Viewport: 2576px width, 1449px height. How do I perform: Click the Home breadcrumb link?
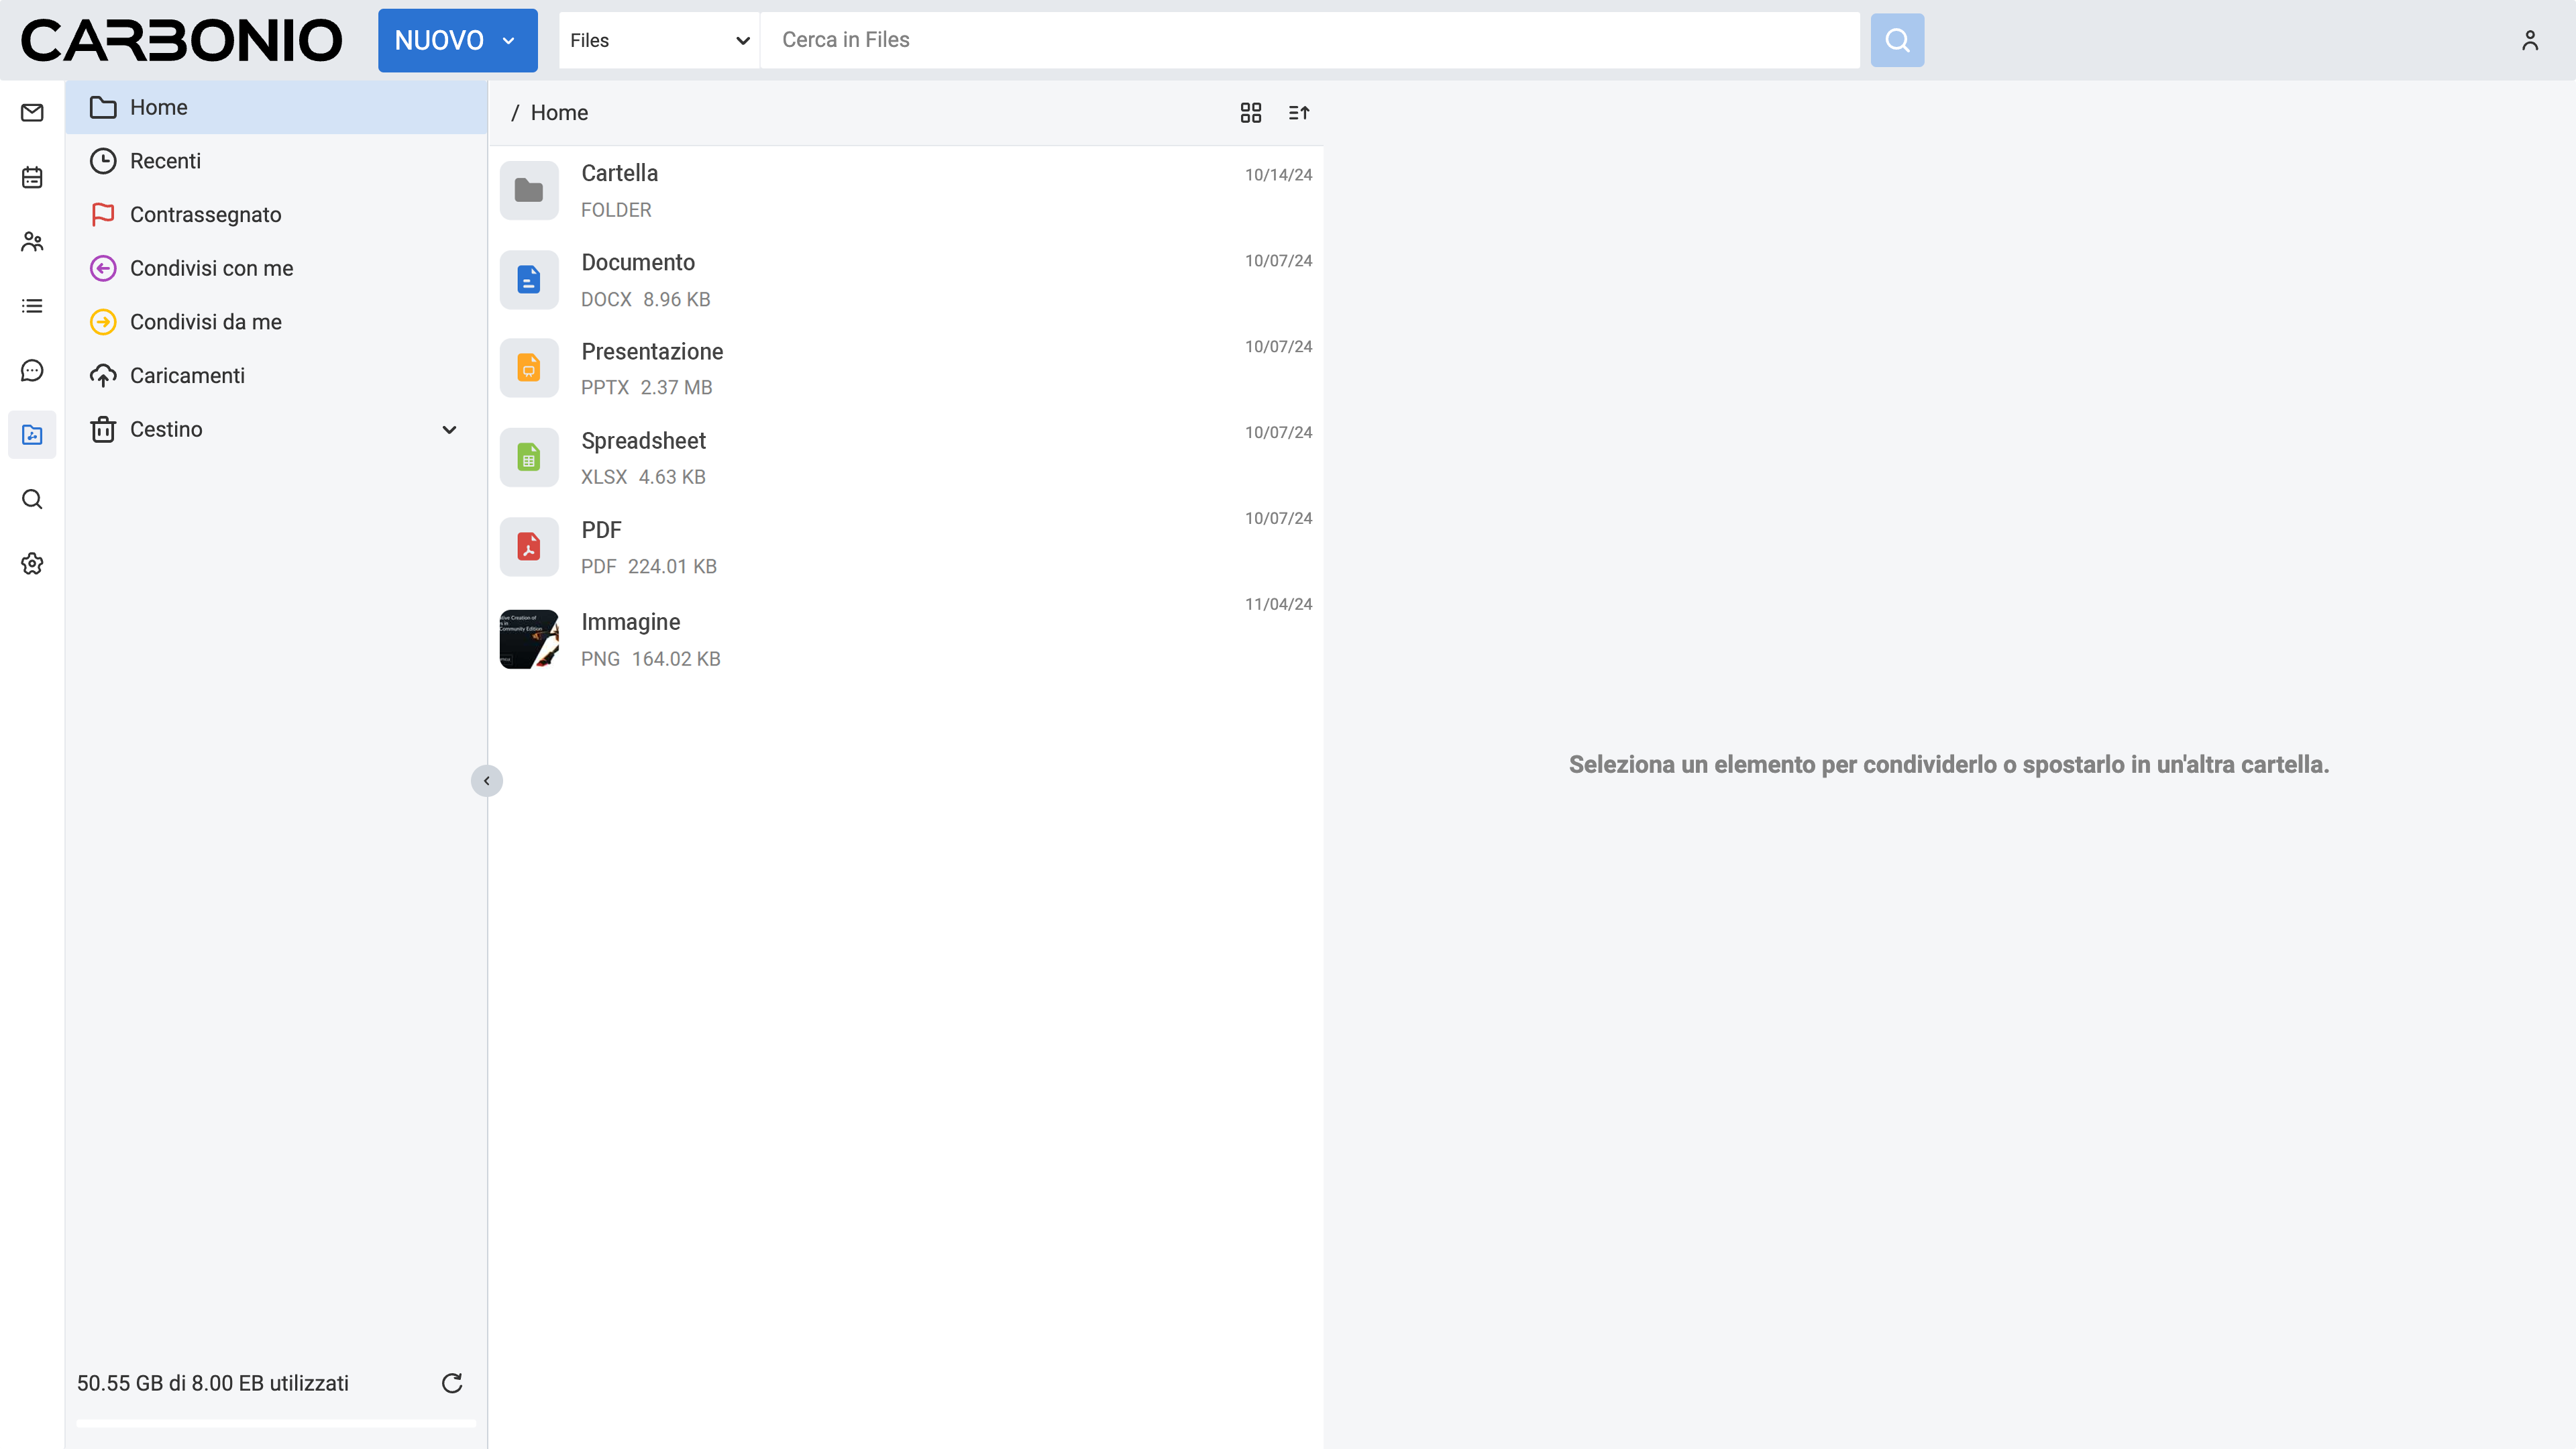559,113
